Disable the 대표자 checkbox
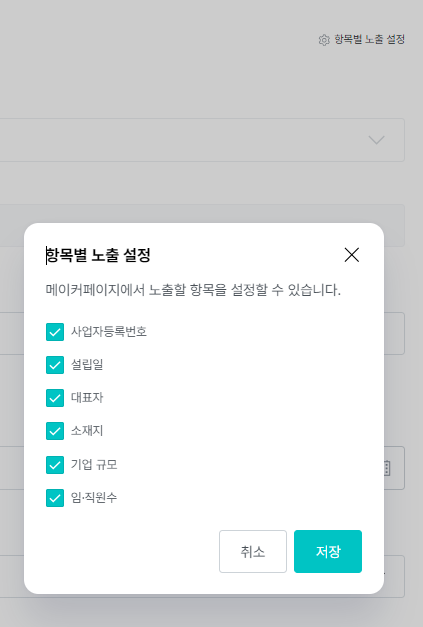Viewport: 423px width, 627px height. 55,398
